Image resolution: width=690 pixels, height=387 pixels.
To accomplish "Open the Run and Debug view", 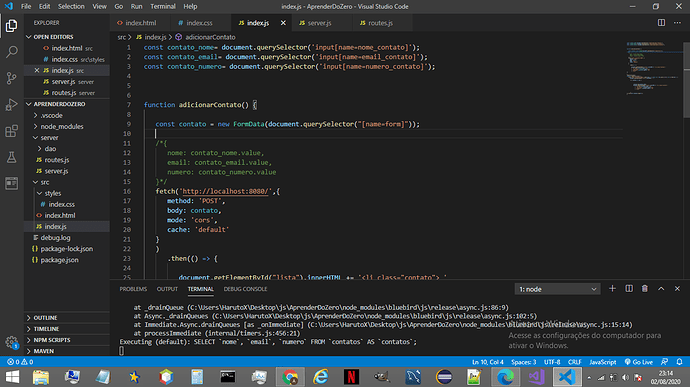I will [x=11, y=105].
